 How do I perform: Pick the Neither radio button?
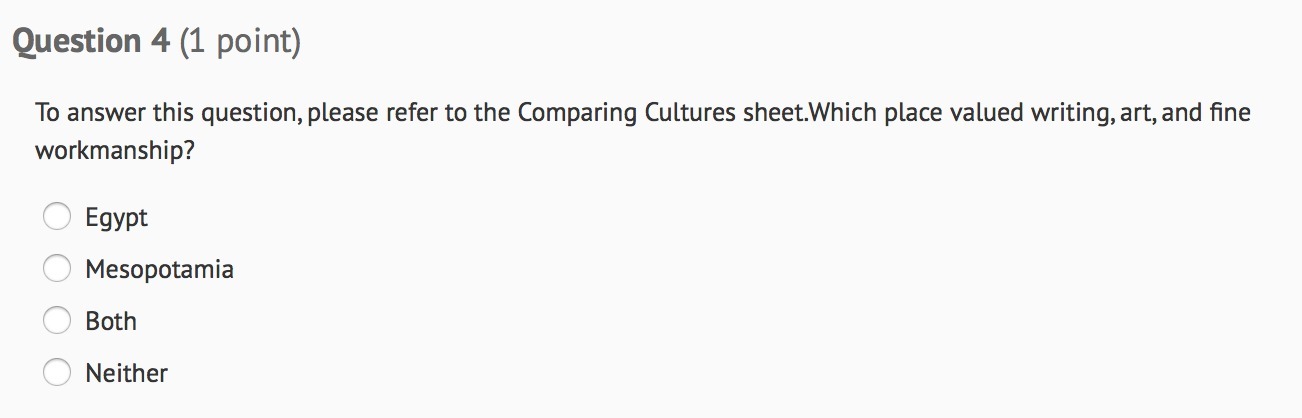tap(57, 373)
